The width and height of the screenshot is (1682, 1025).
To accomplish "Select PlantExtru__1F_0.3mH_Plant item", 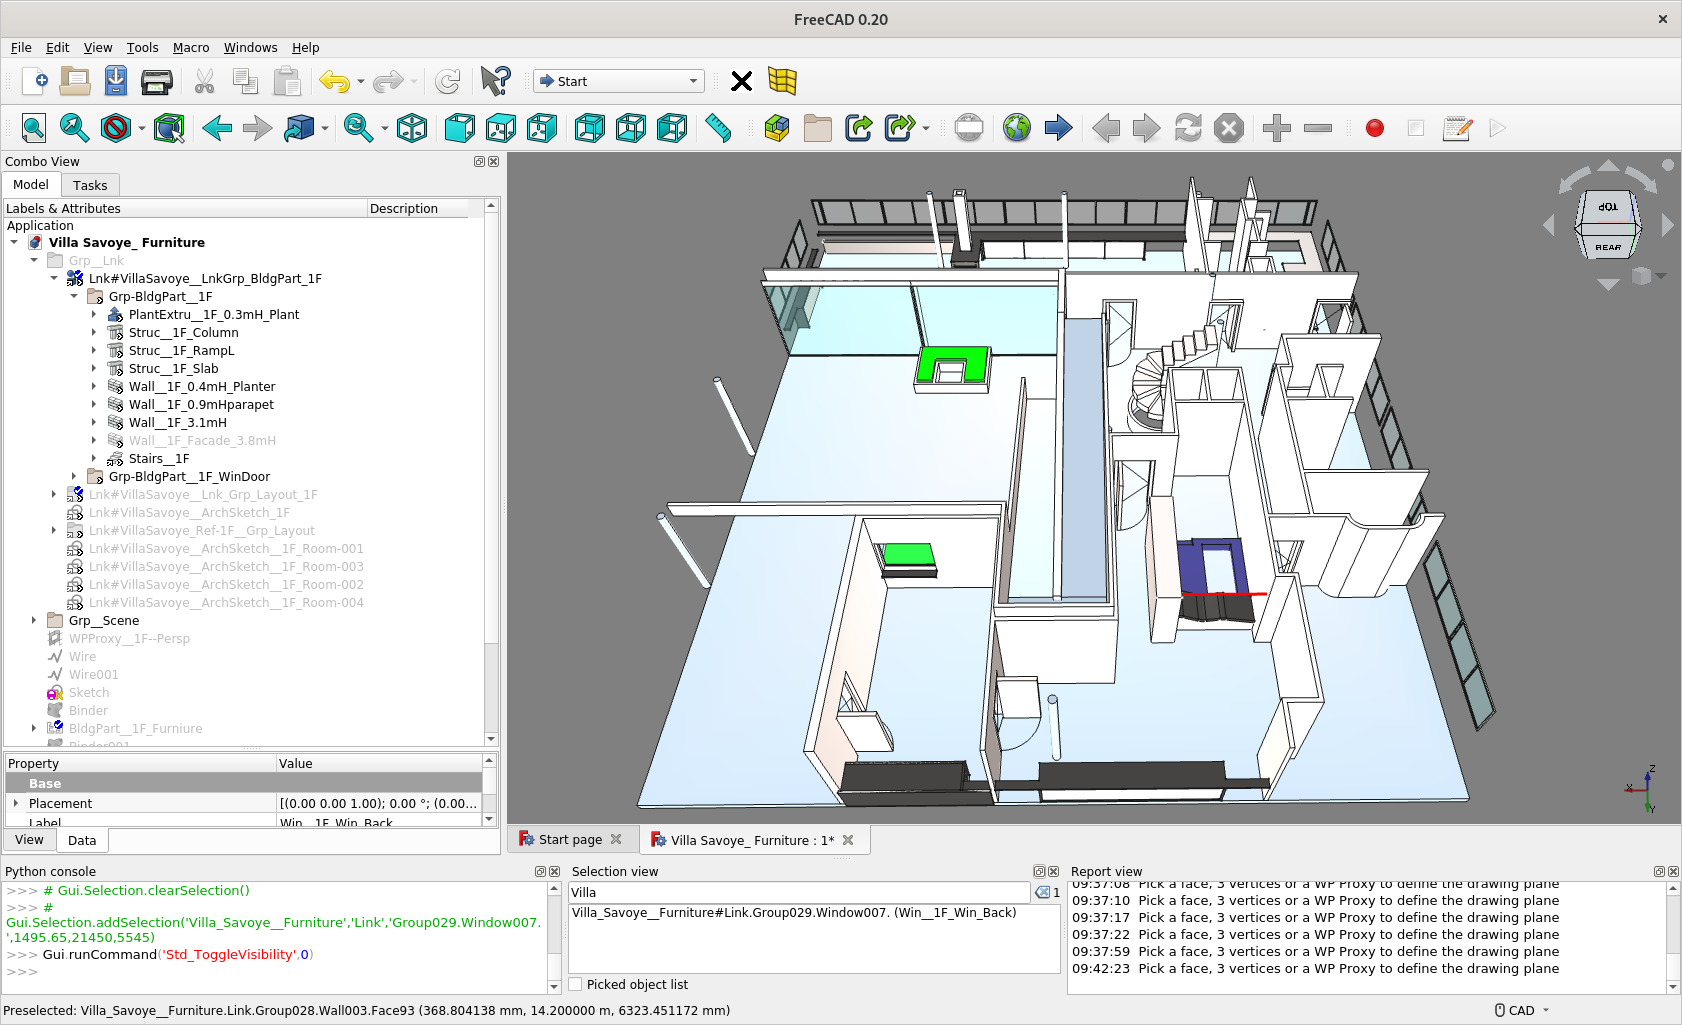I will [x=214, y=314].
